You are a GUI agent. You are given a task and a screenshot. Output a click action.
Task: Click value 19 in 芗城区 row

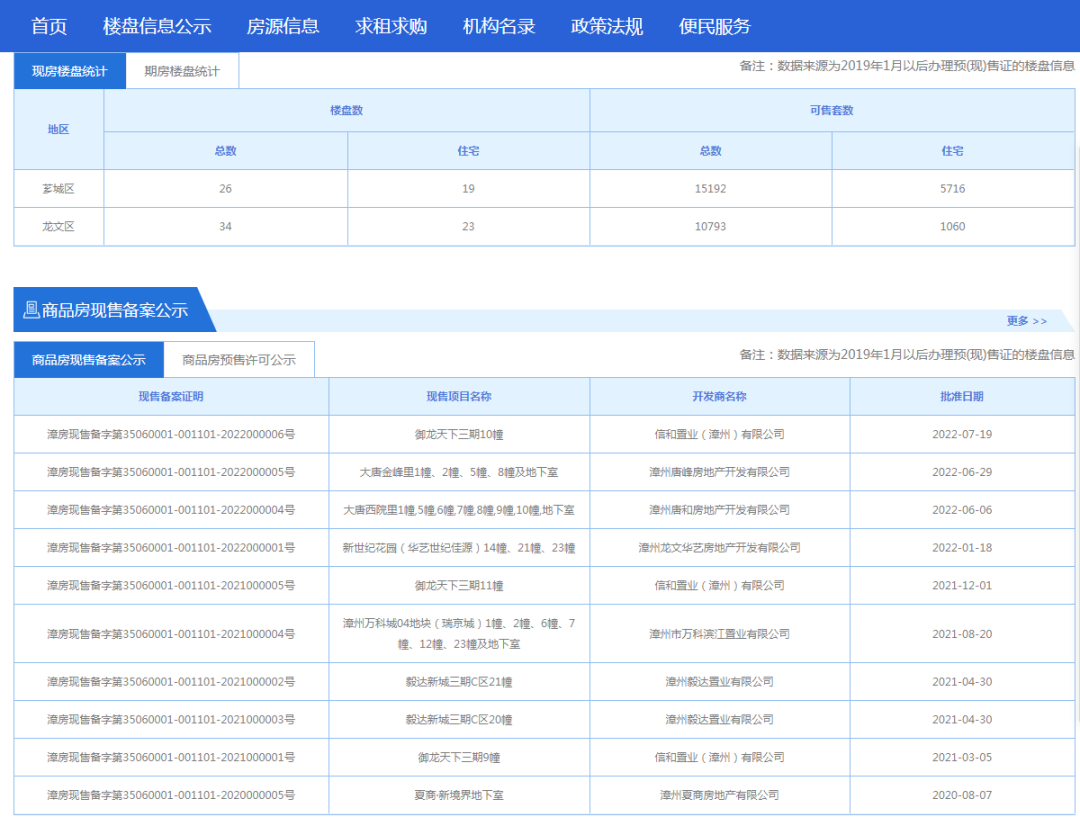coord(468,189)
